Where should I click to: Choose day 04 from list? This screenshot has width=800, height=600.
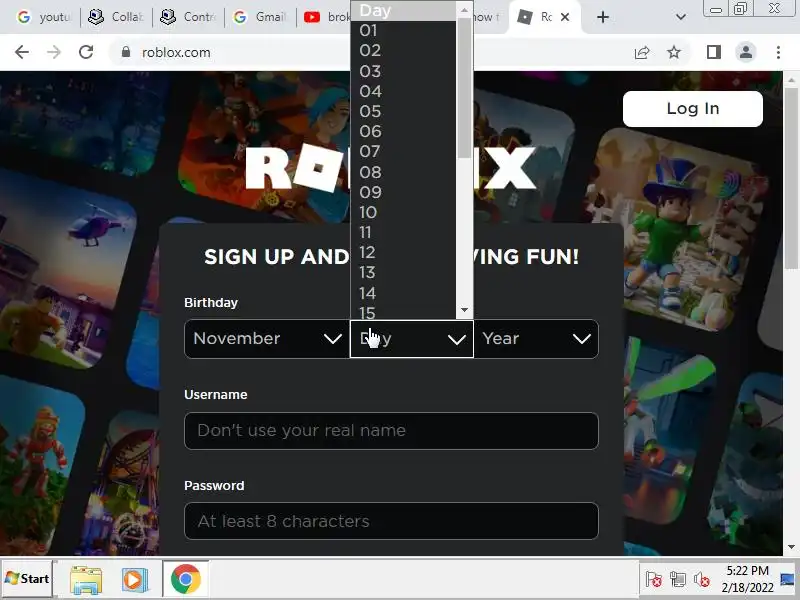pos(403,91)
